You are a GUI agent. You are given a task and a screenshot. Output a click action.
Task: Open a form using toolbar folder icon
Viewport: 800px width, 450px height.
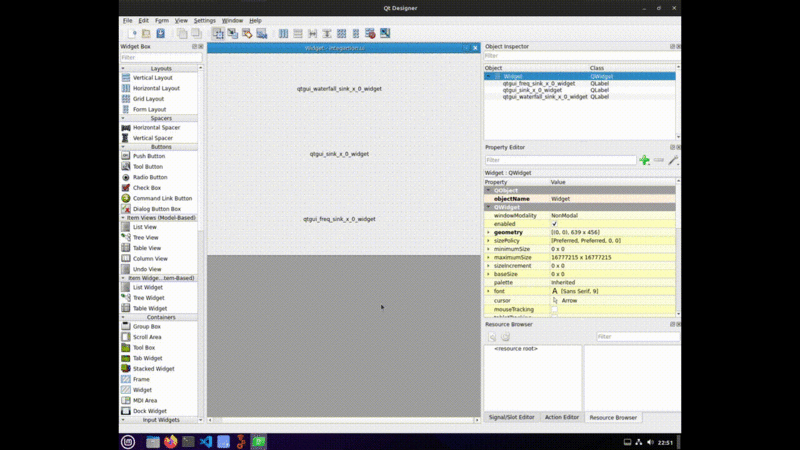(x=146, y=34)
